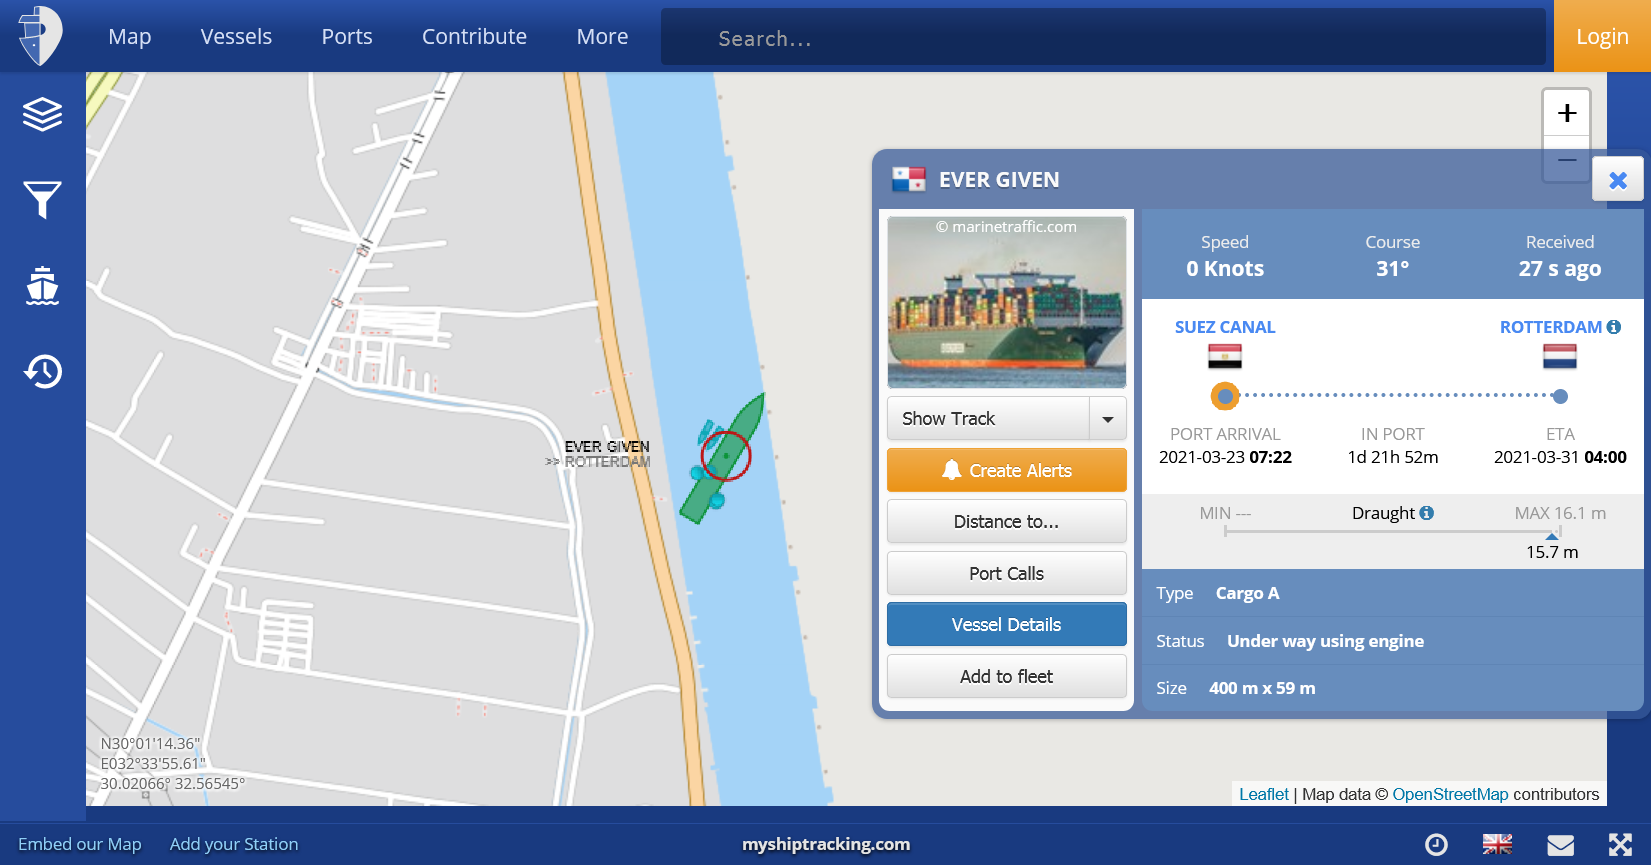Click the EVER GIVEN panel title

point(999,180)
